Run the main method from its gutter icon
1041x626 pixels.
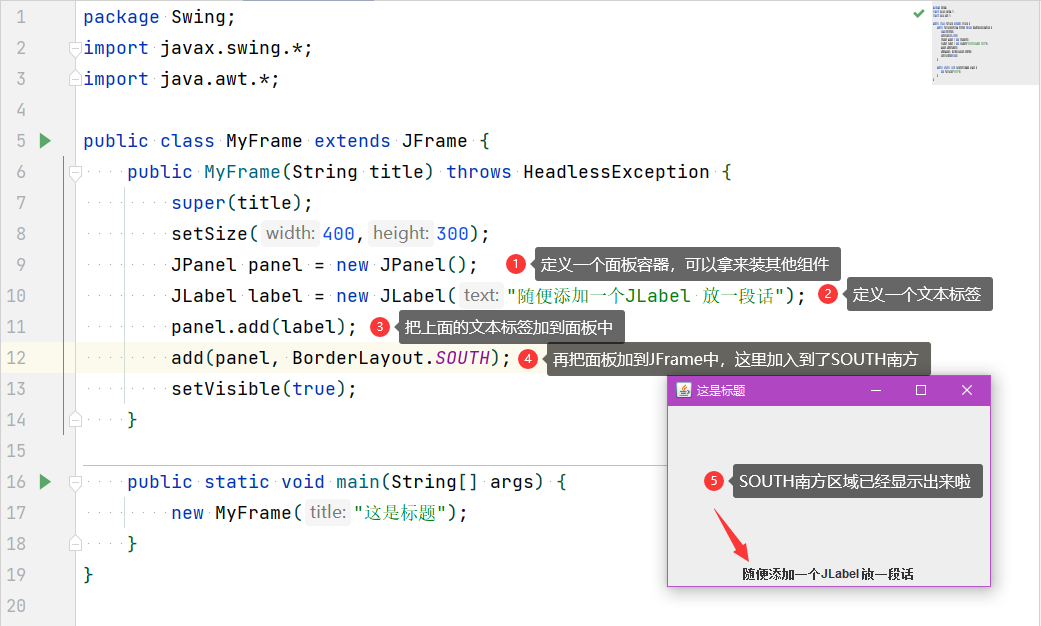pos(44,481)
